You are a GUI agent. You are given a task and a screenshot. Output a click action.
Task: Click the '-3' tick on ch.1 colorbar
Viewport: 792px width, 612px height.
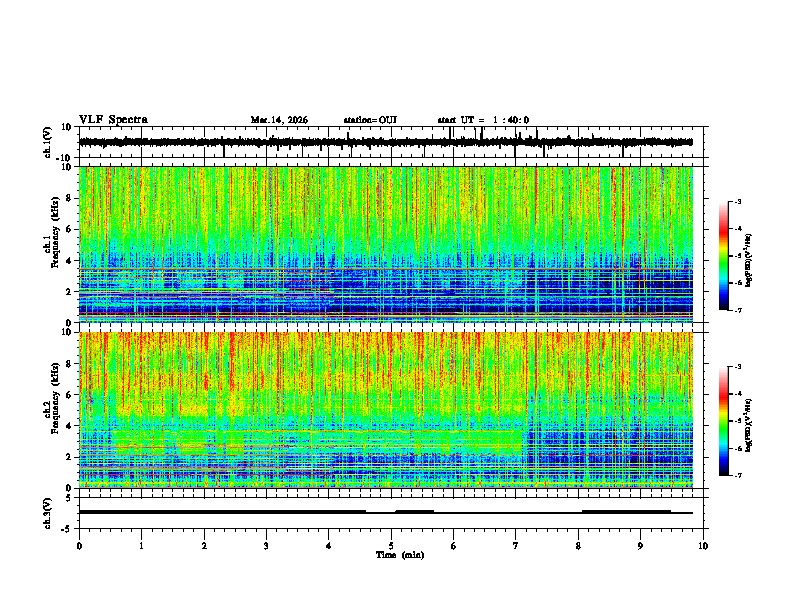click(738, 202)
